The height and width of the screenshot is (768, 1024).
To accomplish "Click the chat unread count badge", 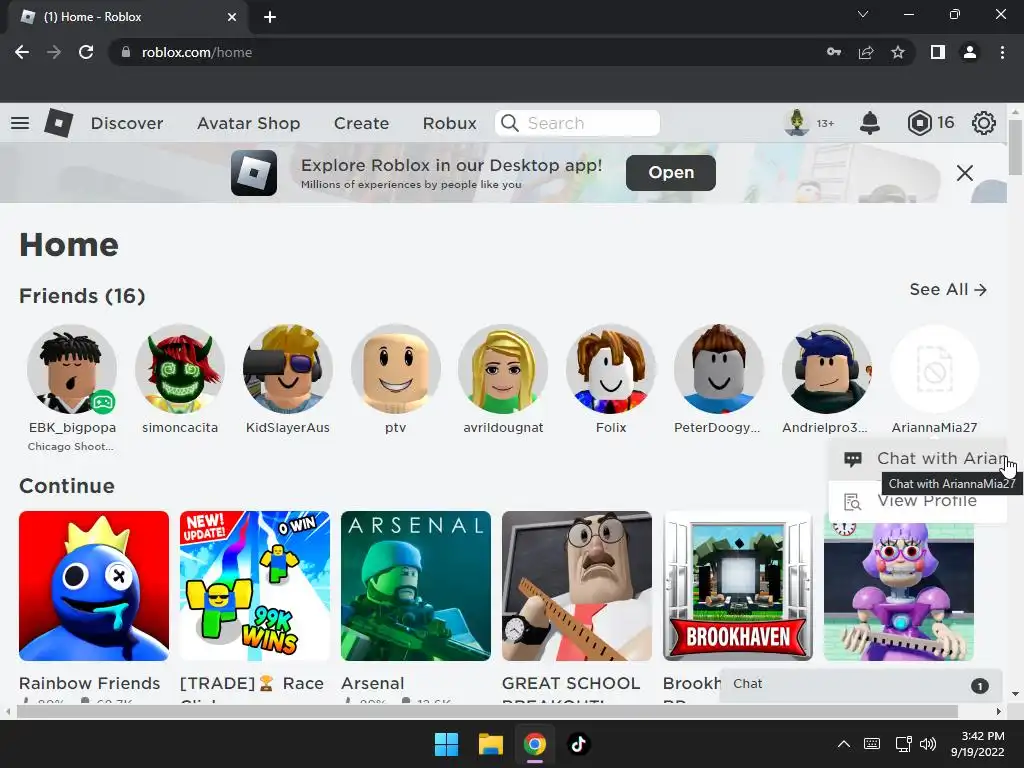I will click(979, 686).
